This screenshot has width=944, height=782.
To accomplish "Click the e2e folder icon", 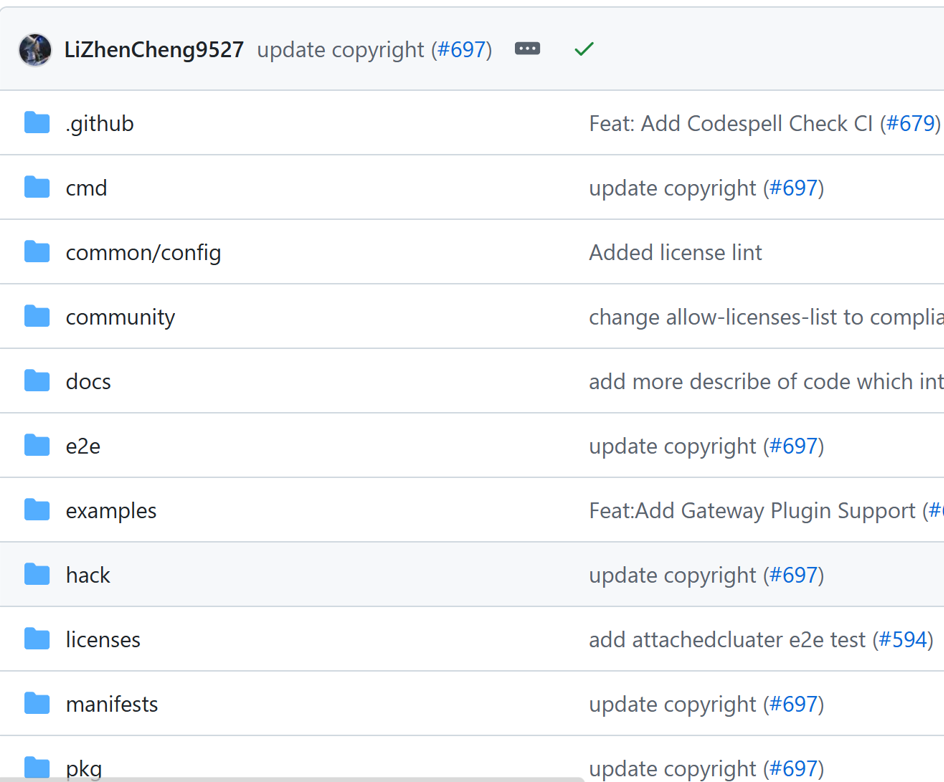I will tap(37, 445).
